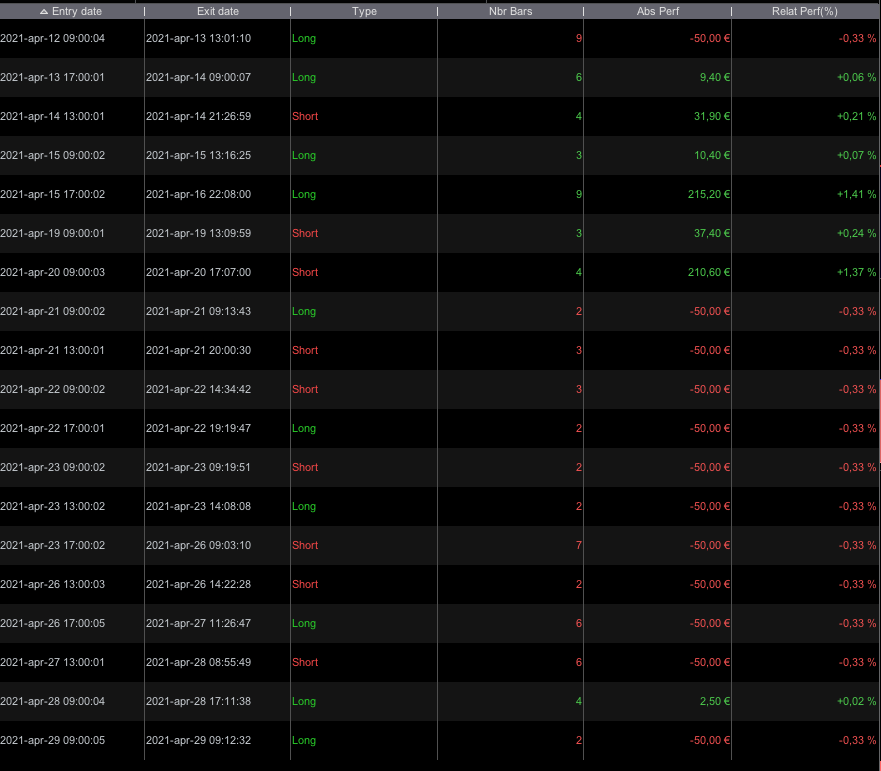Select entry date 2021-apr-22 17:00:01

52,428
